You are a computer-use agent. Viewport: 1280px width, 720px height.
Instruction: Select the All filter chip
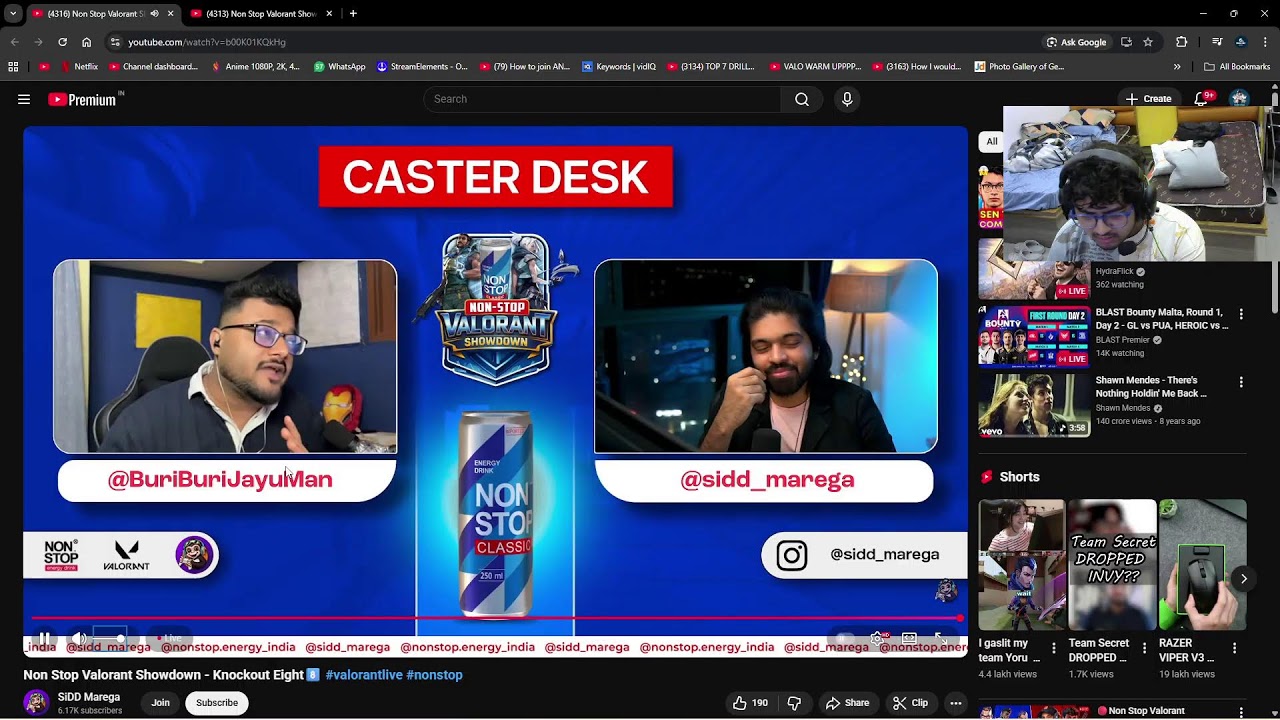coord(991,141)
